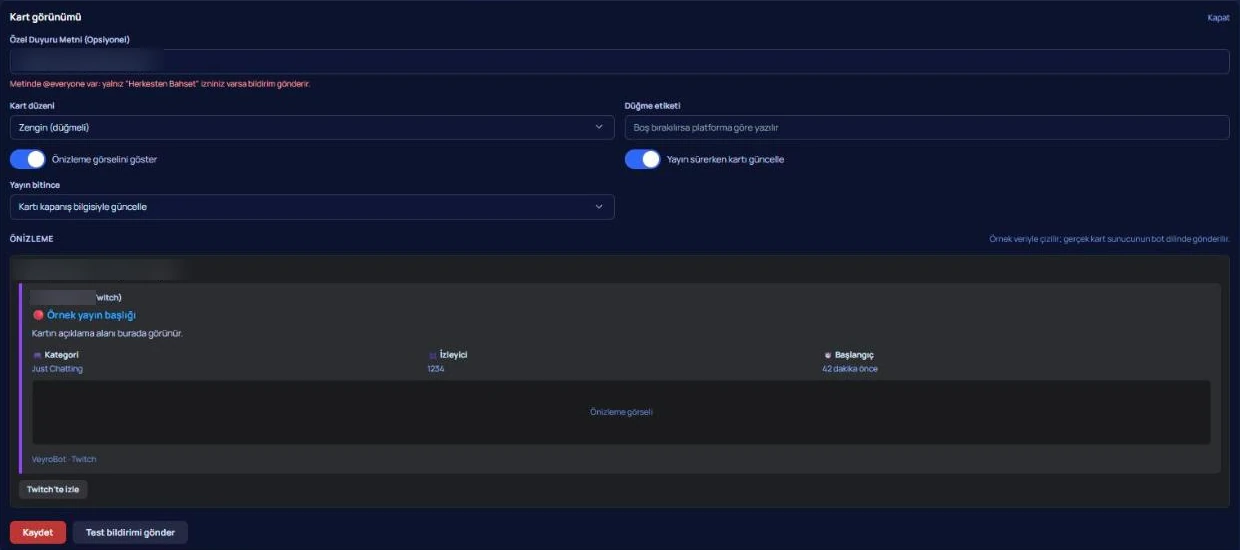
Task: Click VeyroBot · Twitch footer text
Action: tap(64, 459)
